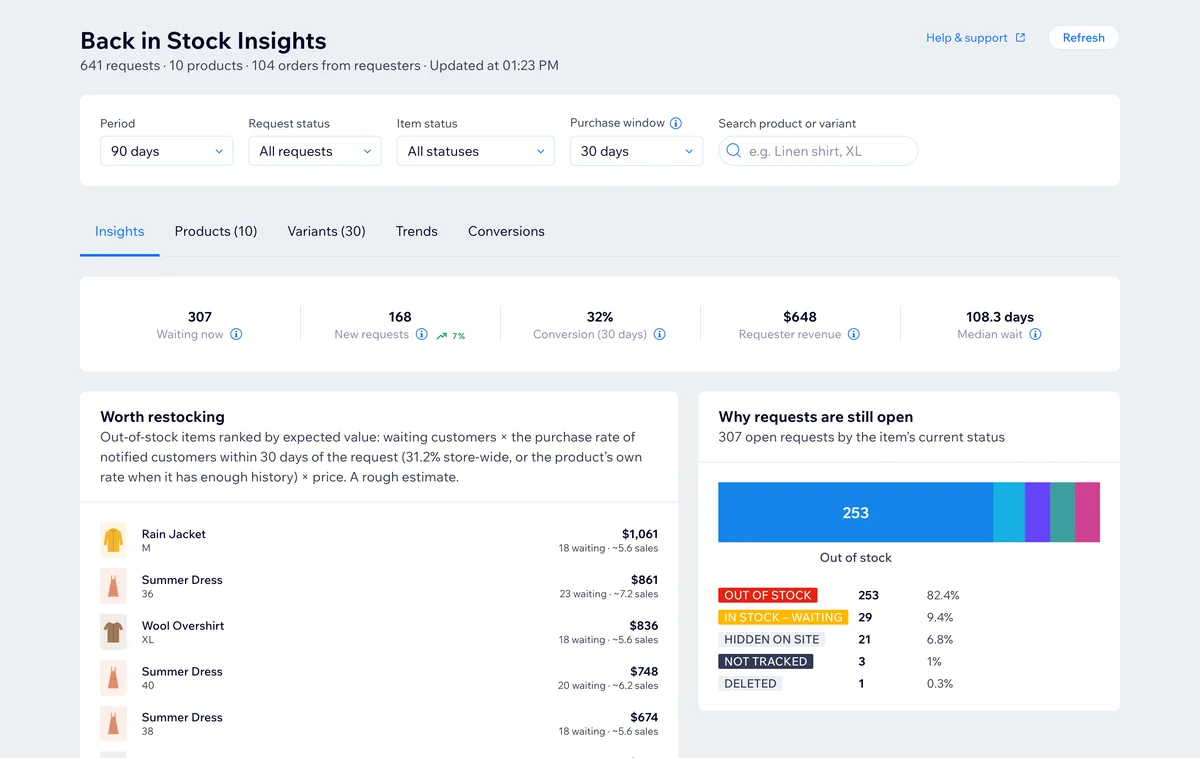Open the Variants (30) tab
This screenshot has width=1200, height=758.
coord(326,231)
